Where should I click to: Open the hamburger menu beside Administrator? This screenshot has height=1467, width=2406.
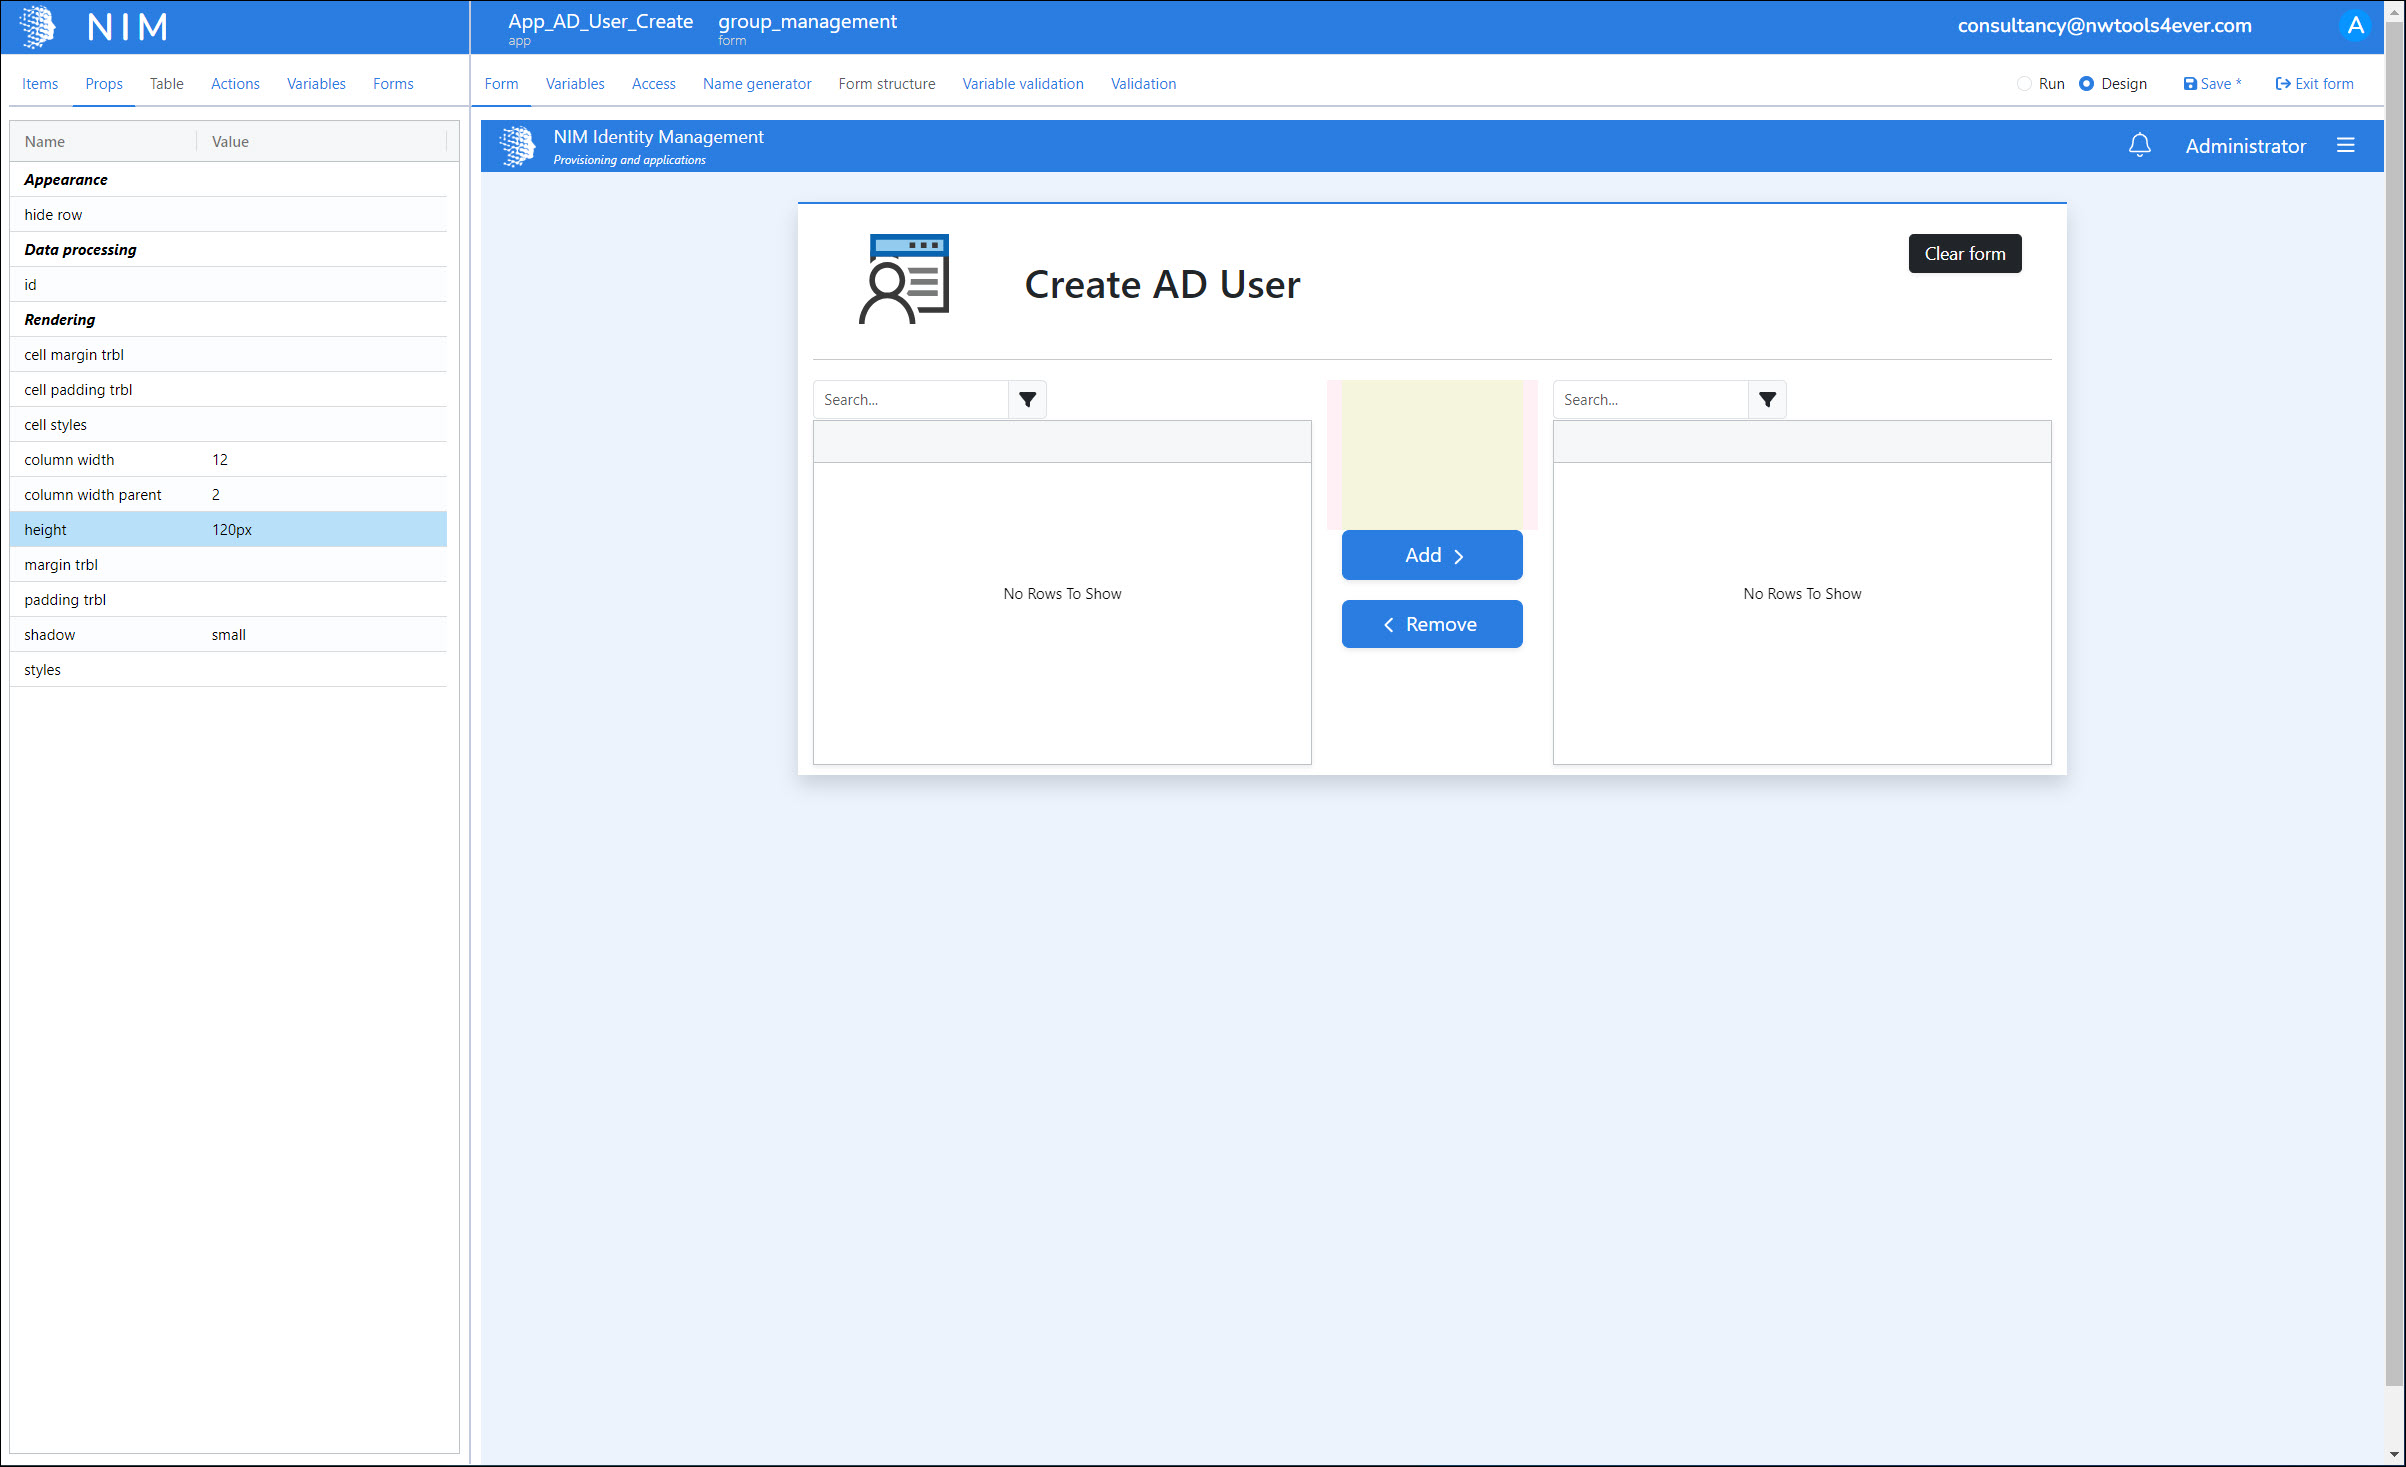coord(2346,146)
